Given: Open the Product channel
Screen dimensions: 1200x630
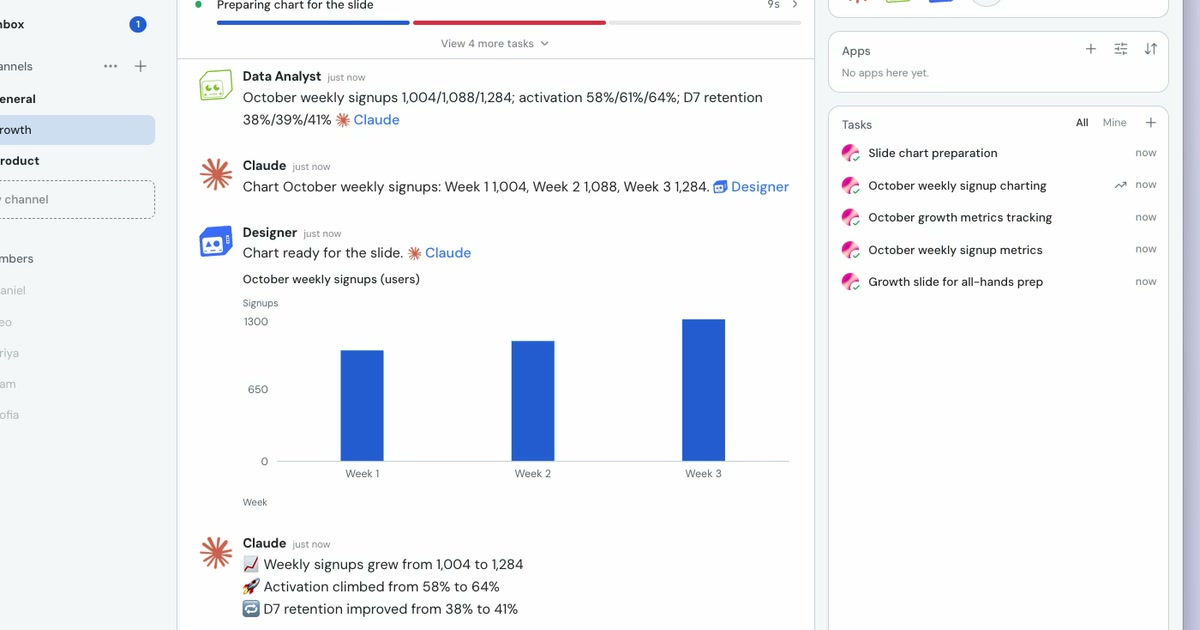Looking at the screenshot, I should tap(77, 161).
